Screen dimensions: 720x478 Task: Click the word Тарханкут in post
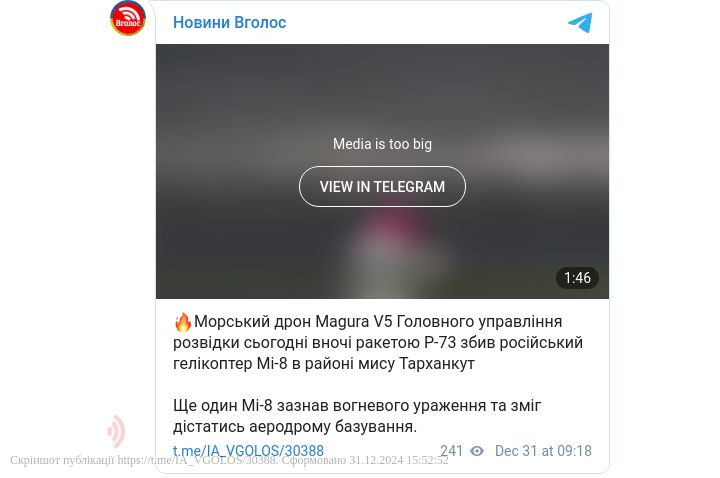437,364
